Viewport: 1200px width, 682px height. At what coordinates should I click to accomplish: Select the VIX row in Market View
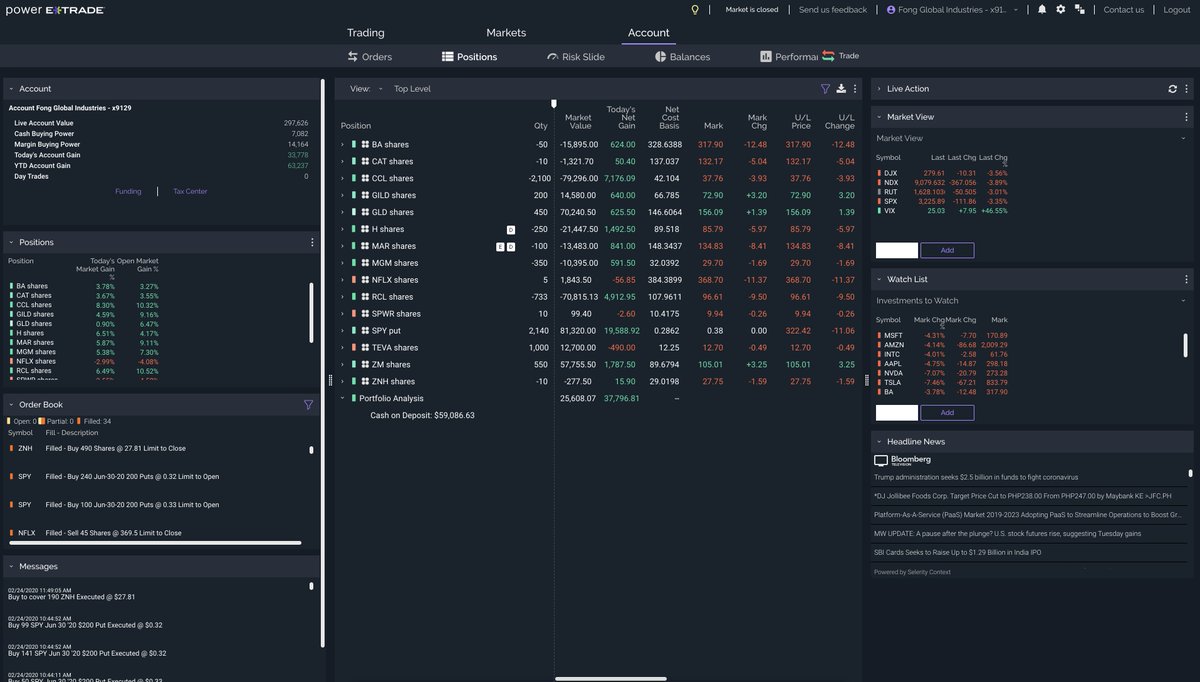point(942,211)
